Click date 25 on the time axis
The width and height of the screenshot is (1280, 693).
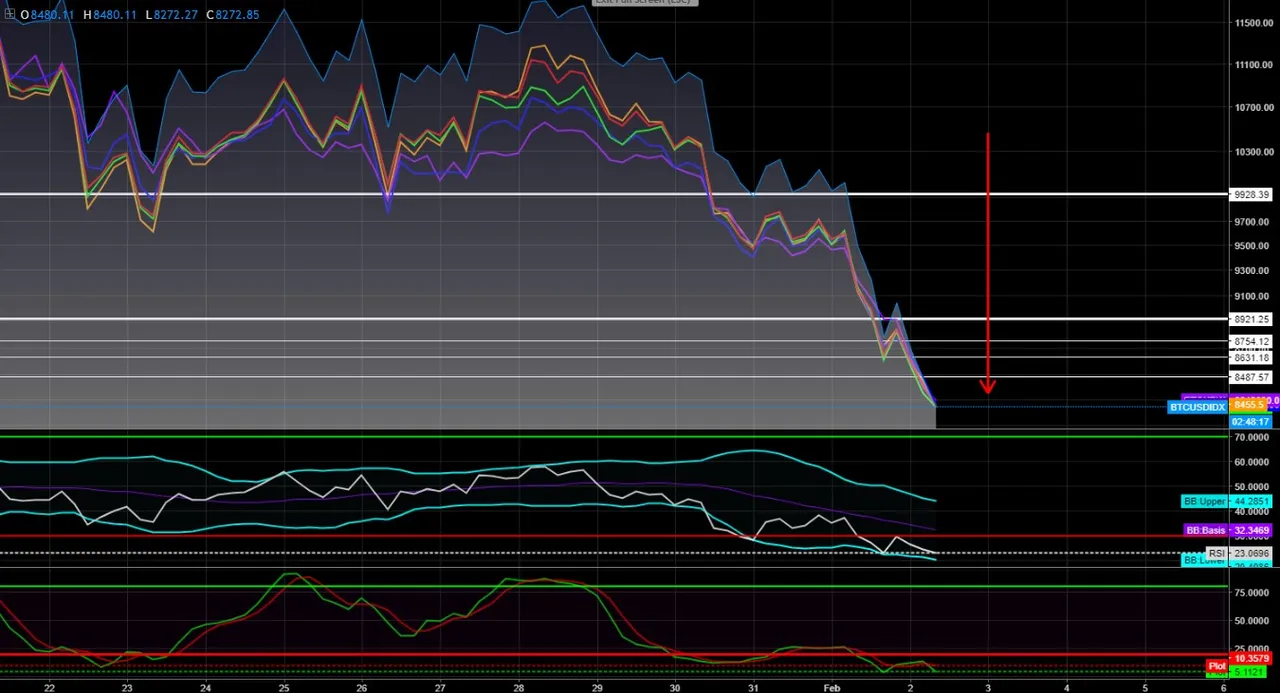(284, 687)
